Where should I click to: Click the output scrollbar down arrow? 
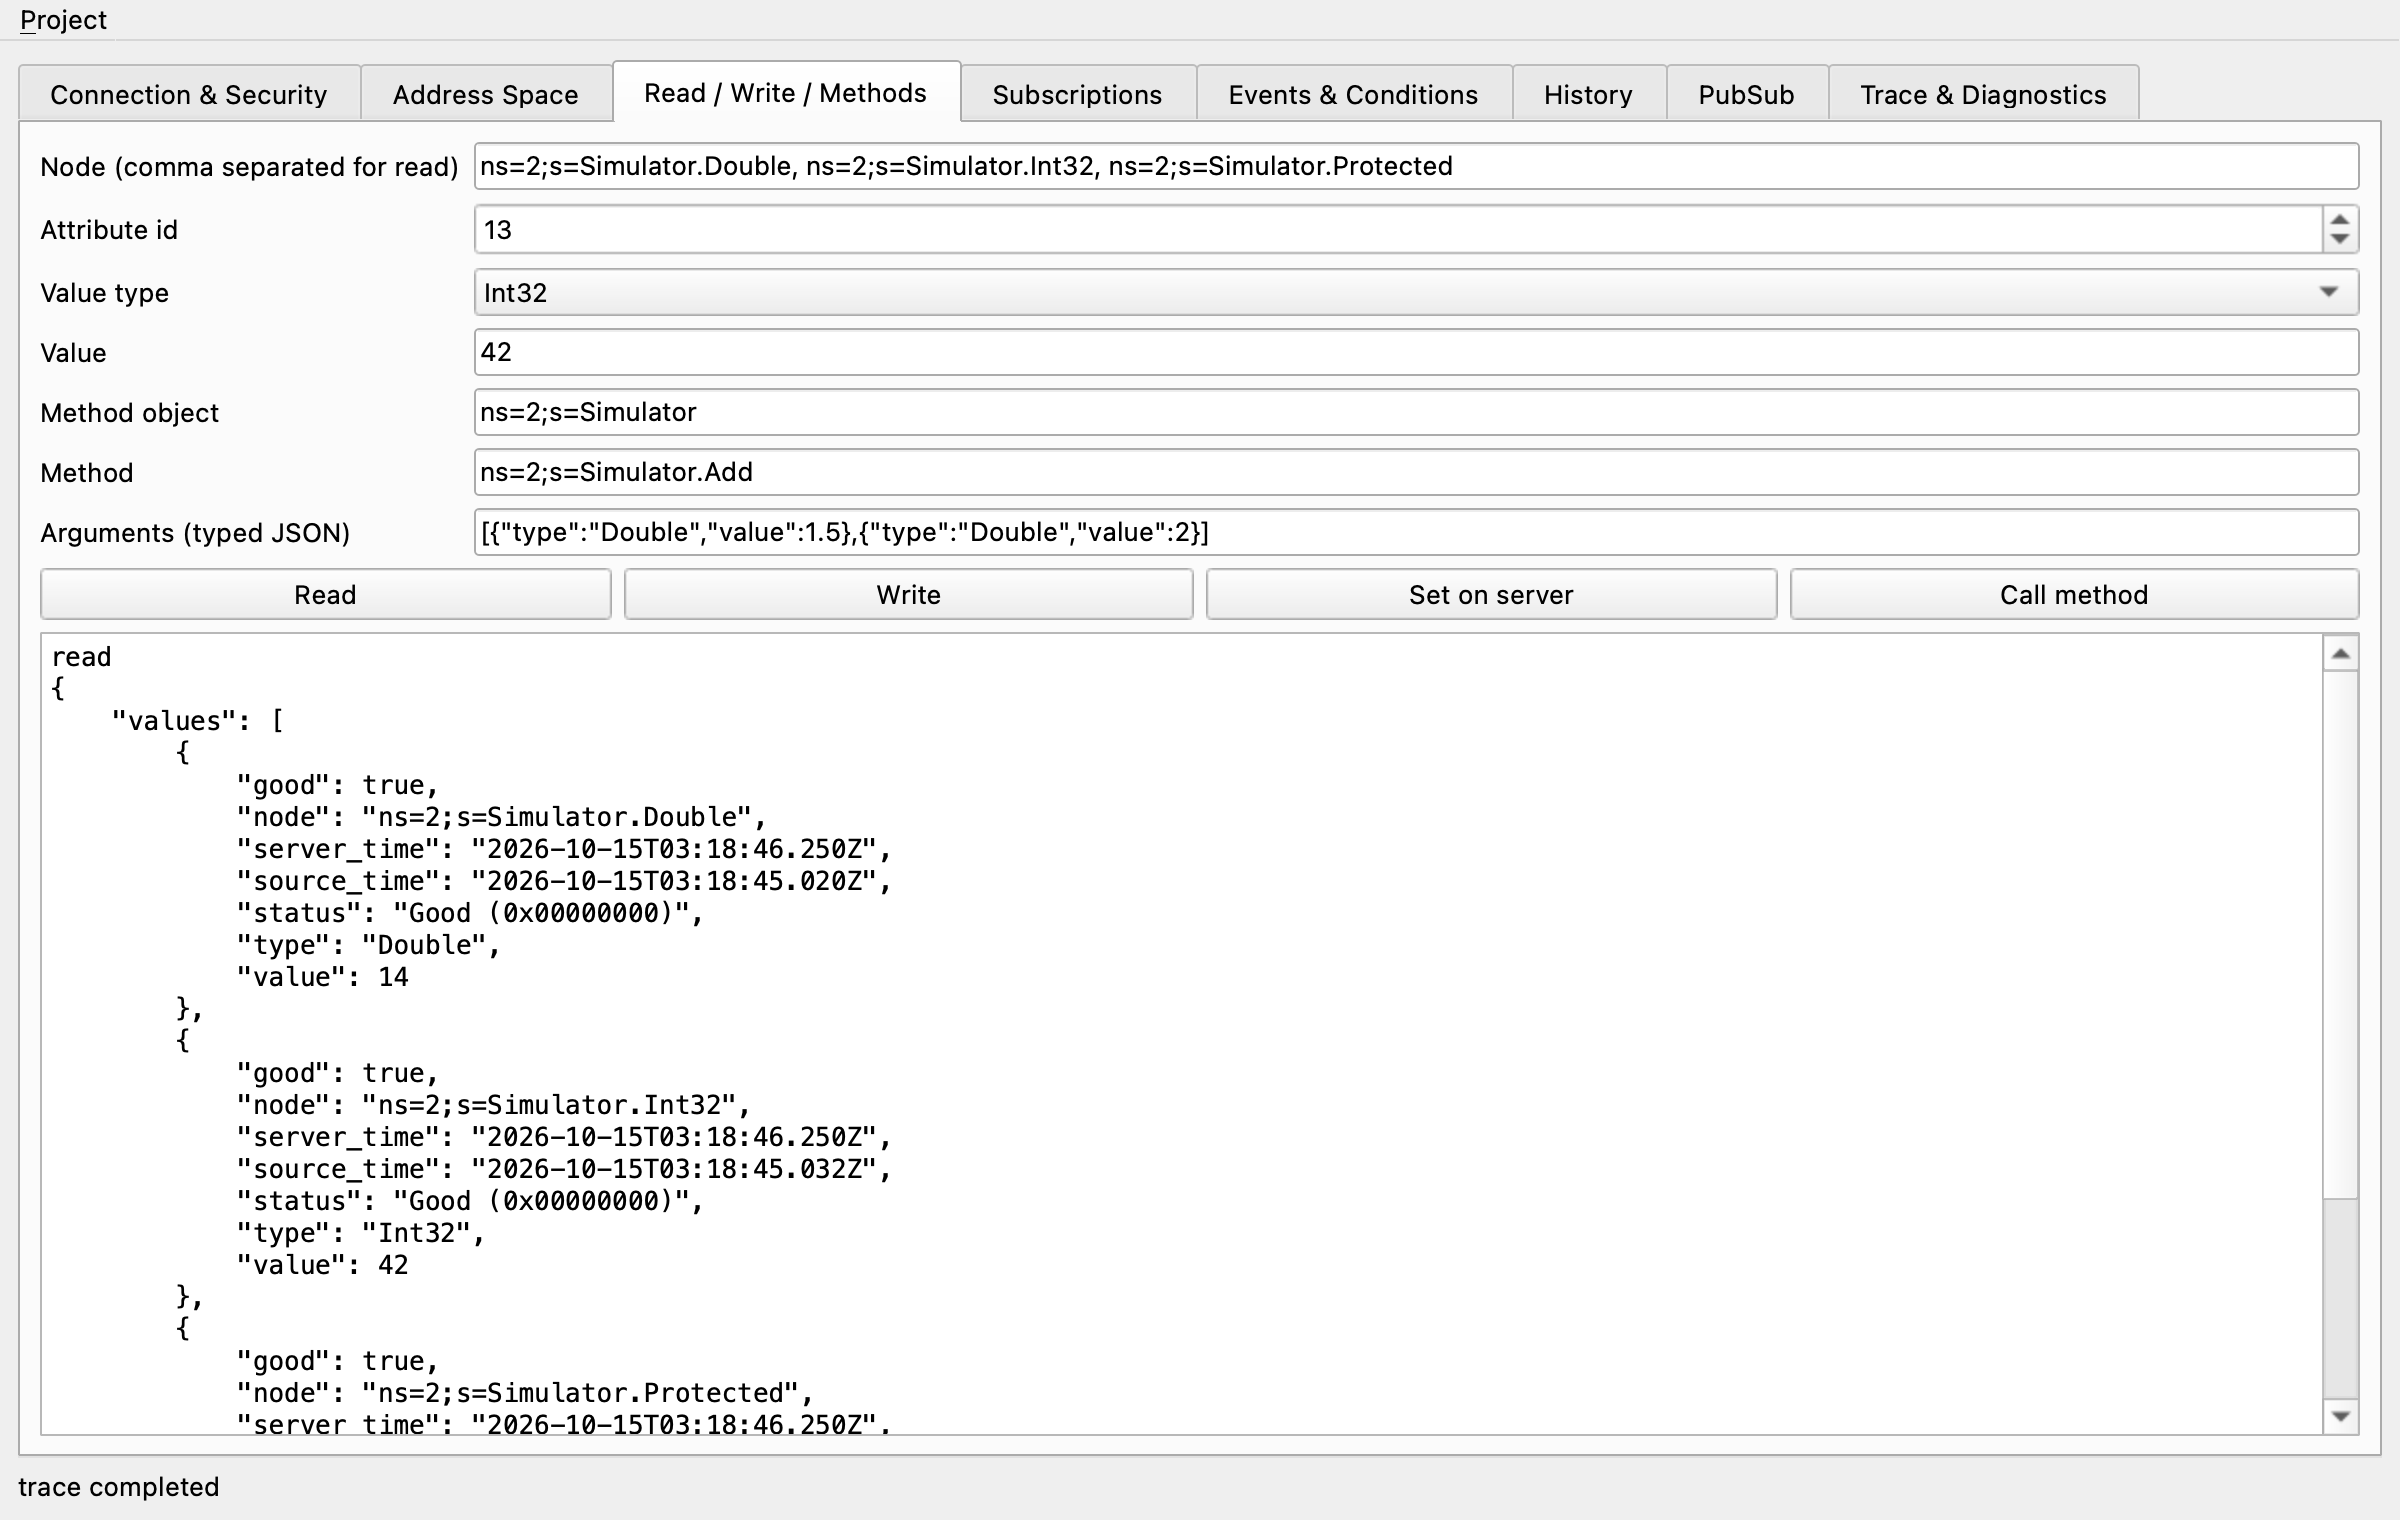pyautogui.click(x=2340, y=1416)
